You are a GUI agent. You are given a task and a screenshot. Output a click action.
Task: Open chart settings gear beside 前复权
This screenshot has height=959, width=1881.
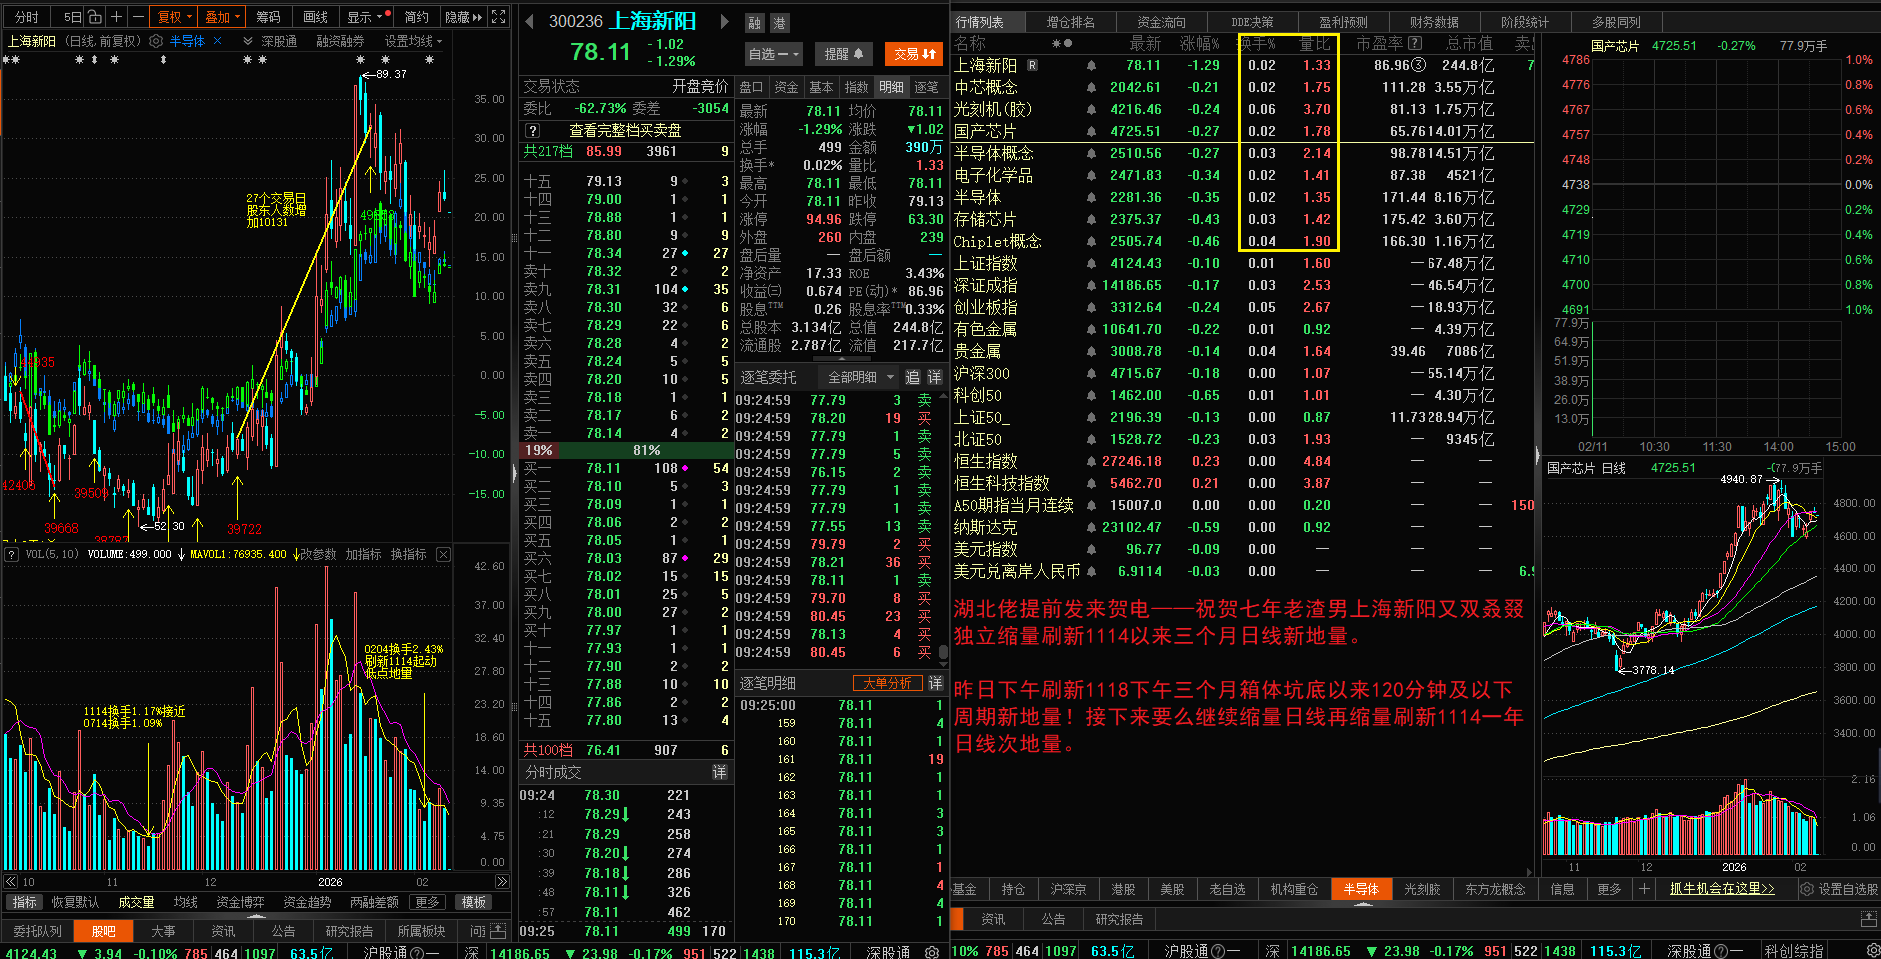pyautogui.click(x=155, y=41)
